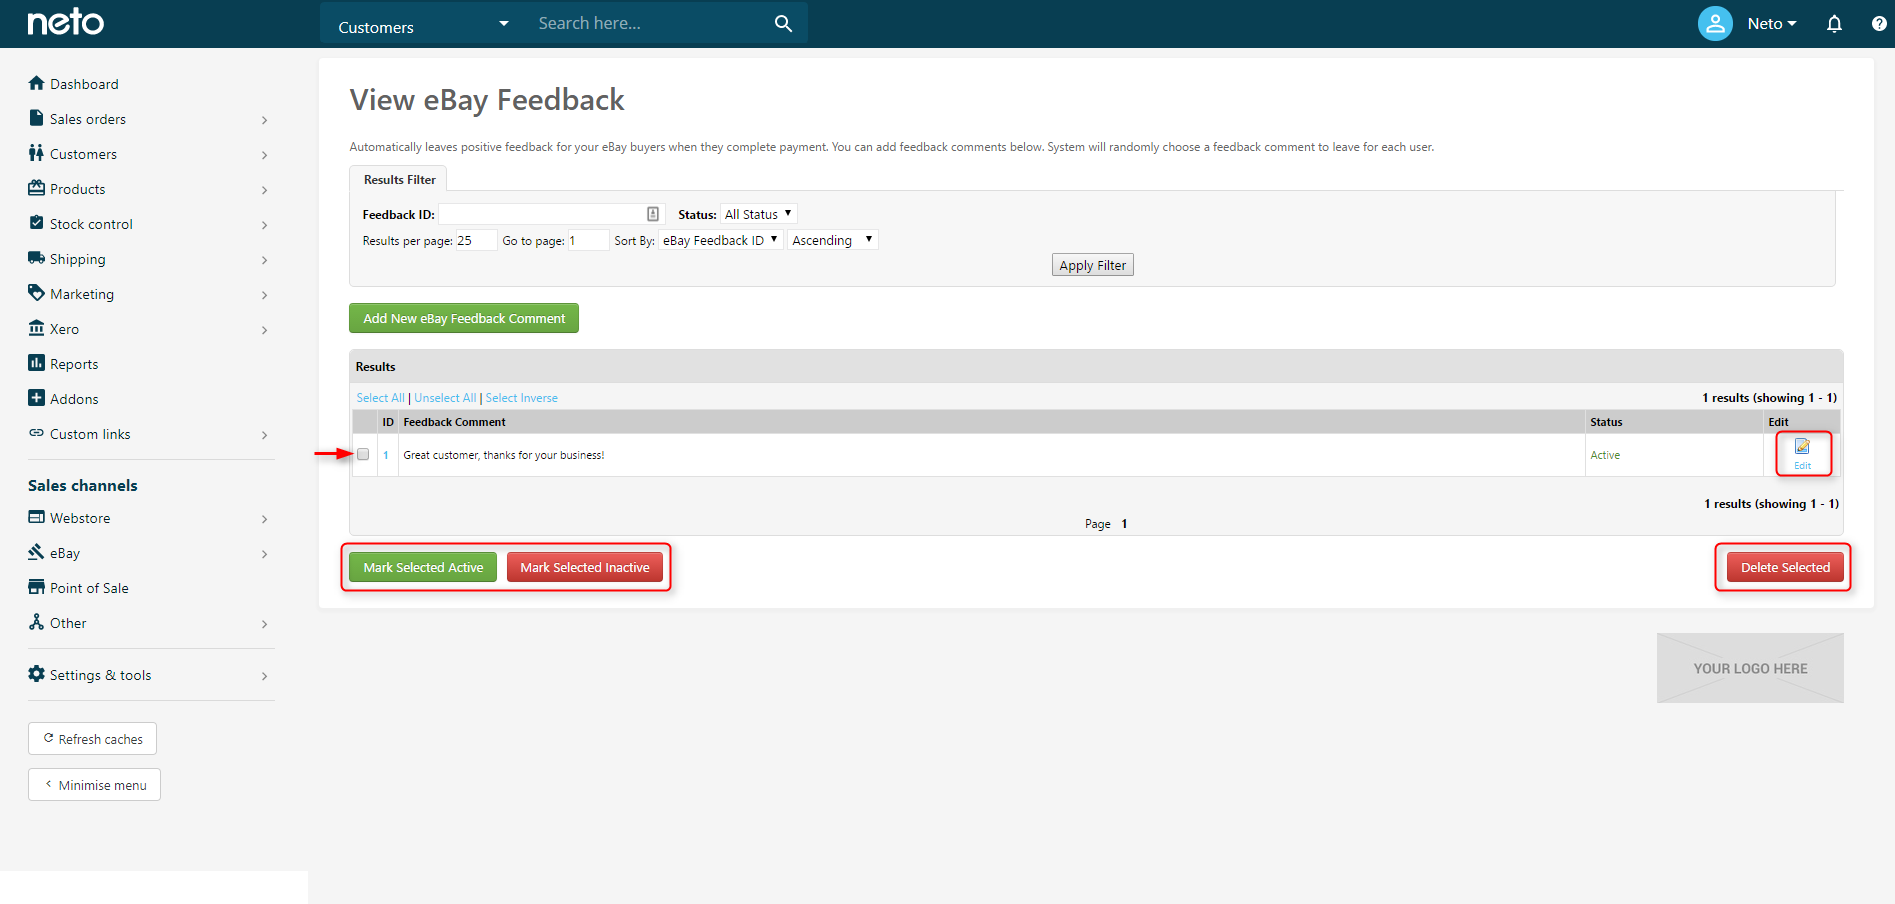Click Add New eBay Feedback Comment
Viewport: 1895px width, 904px height.
coord(464,318)
